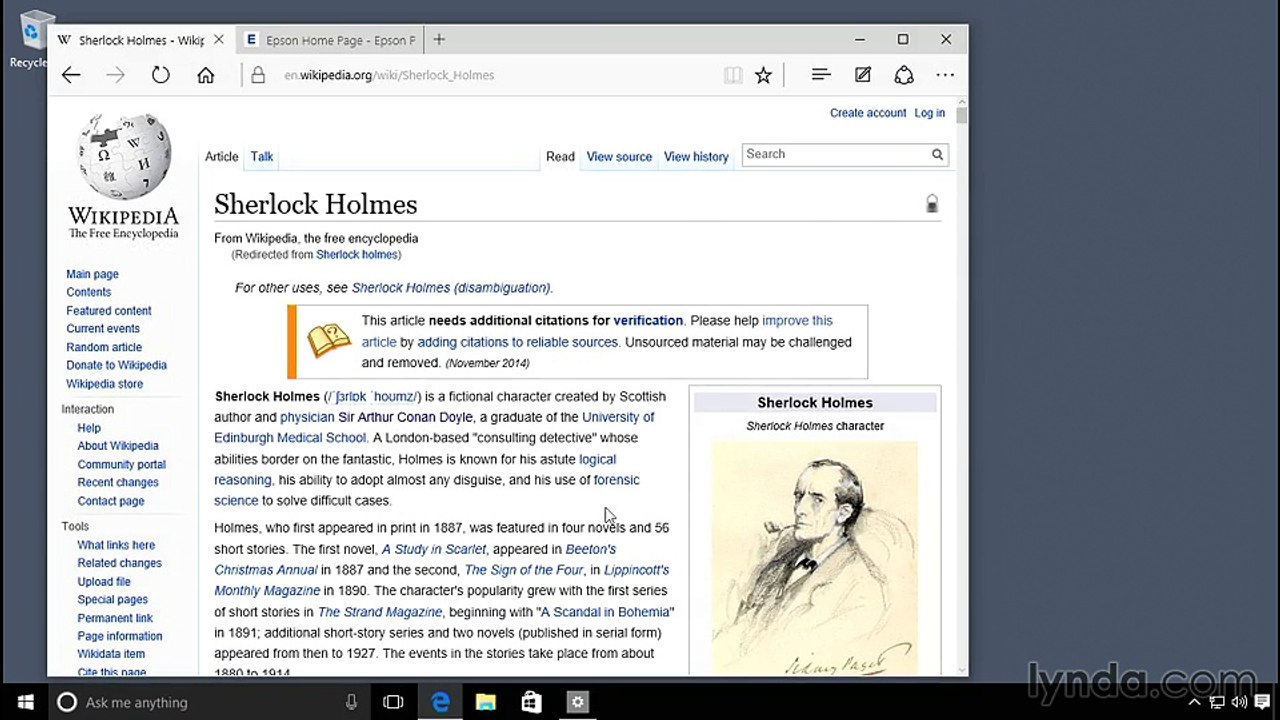This screenshot has height=720, width=1280.
Task: Open the A Study in Scarlet link
Action: [x=434, y=549]
